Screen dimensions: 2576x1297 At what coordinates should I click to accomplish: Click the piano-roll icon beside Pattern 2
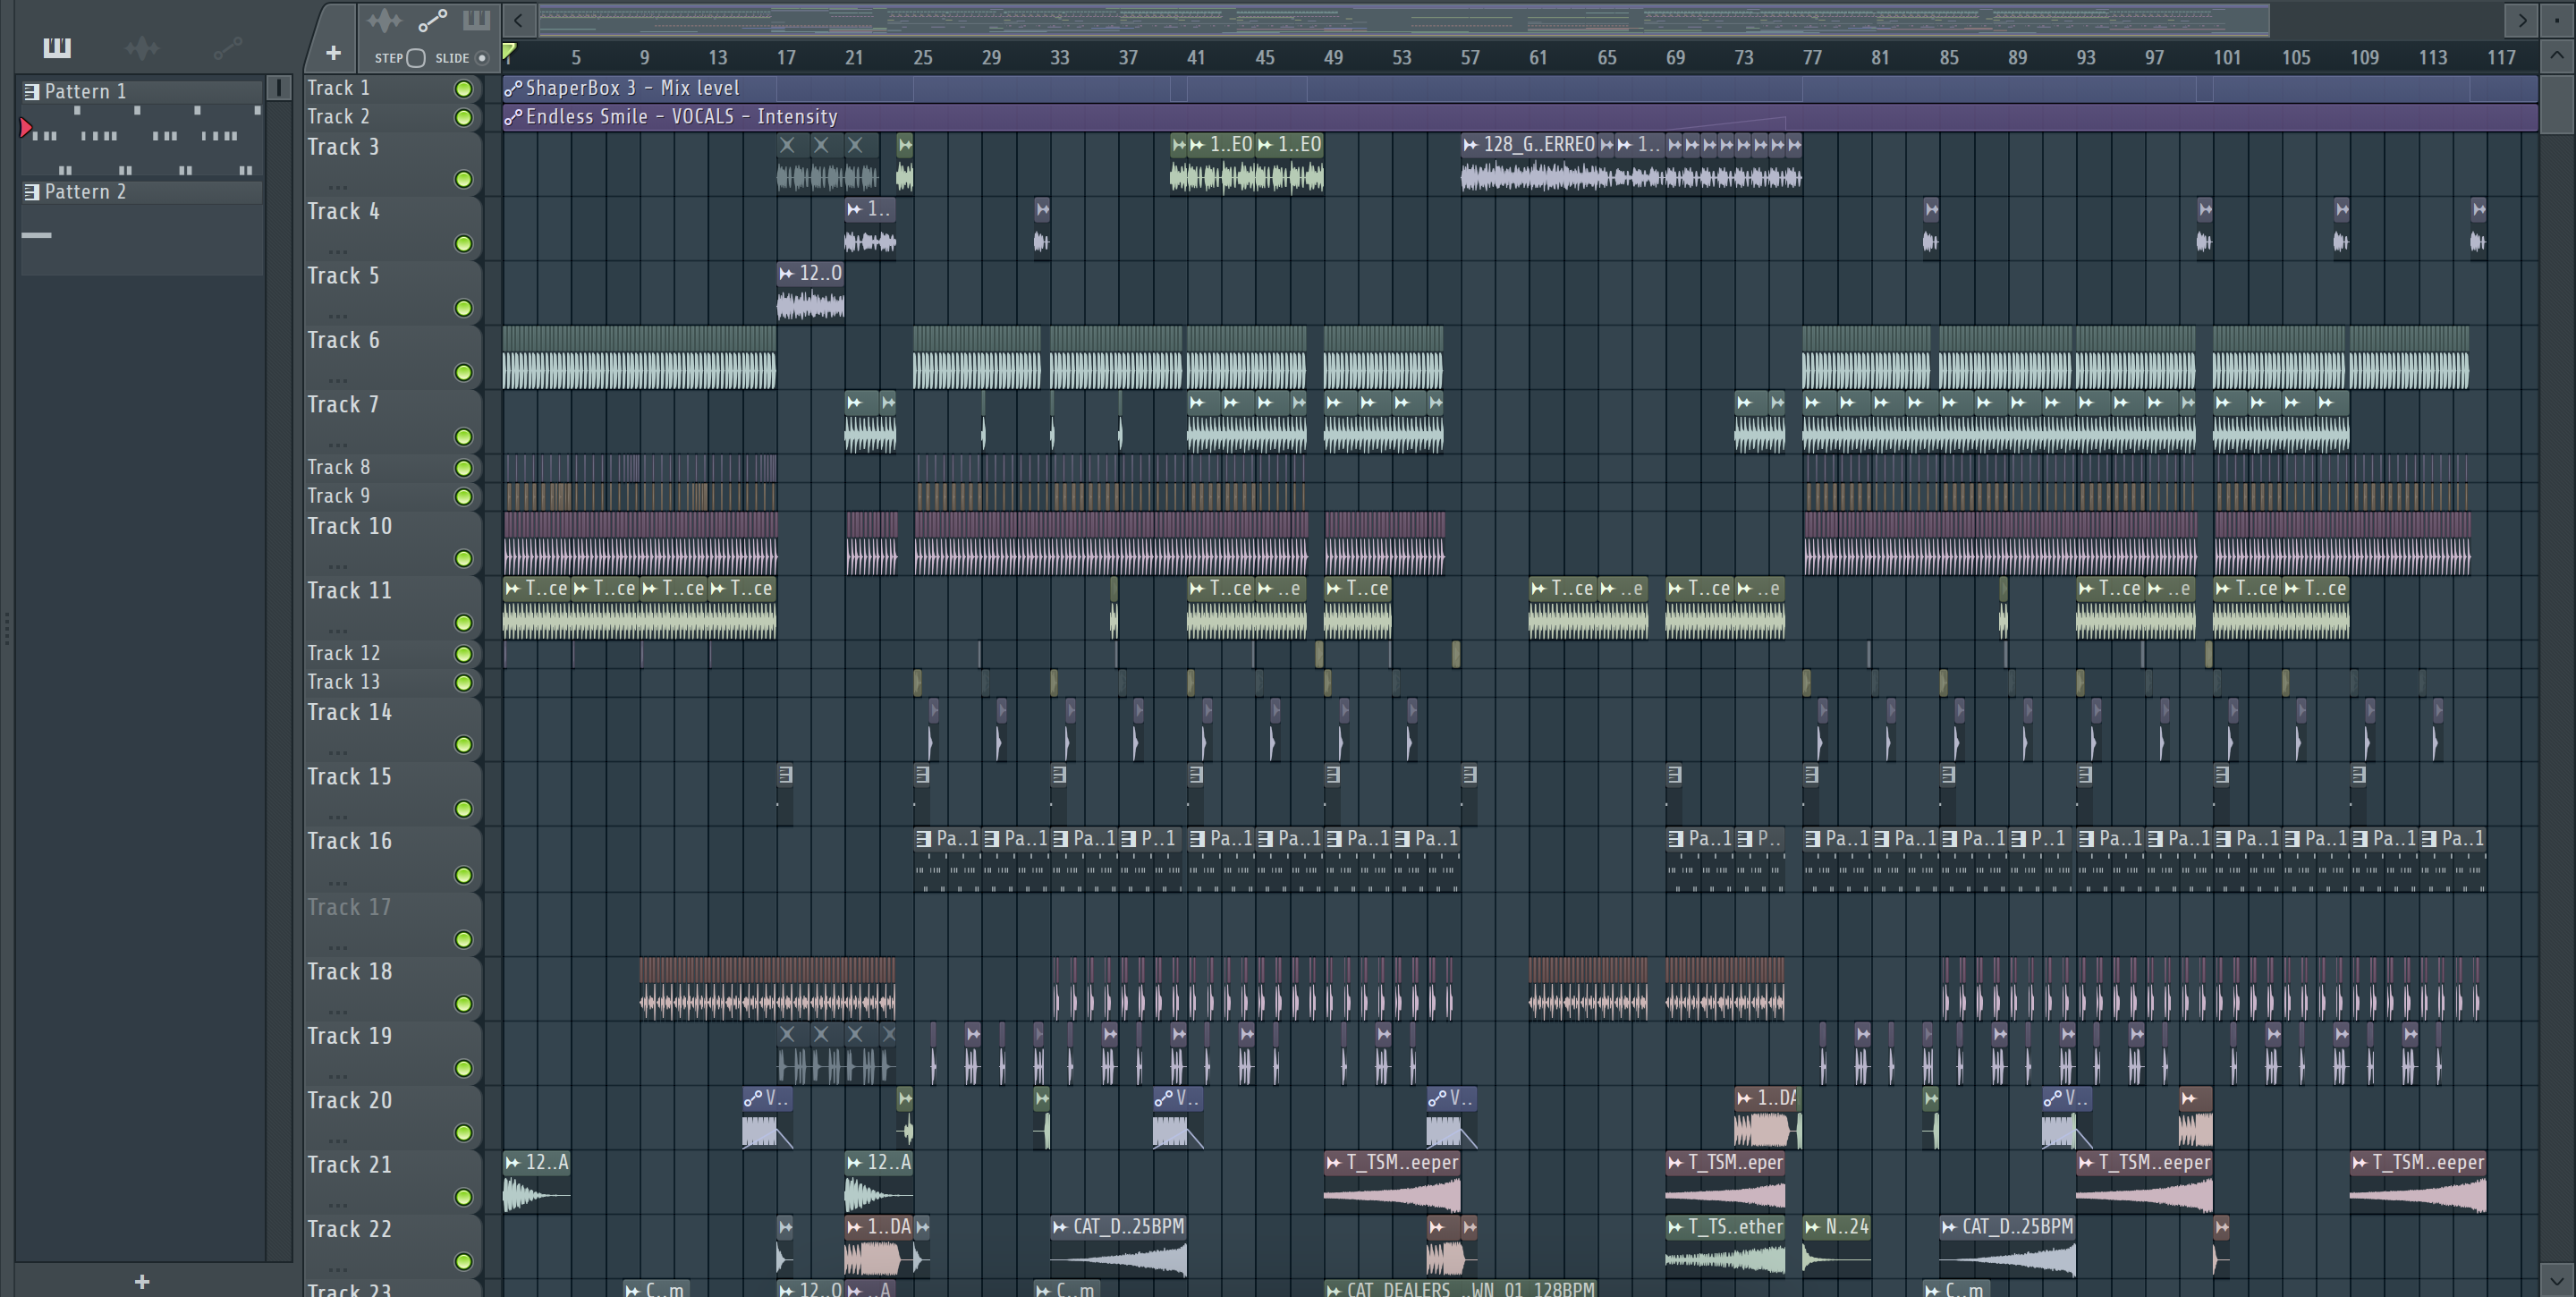point(32,191)
